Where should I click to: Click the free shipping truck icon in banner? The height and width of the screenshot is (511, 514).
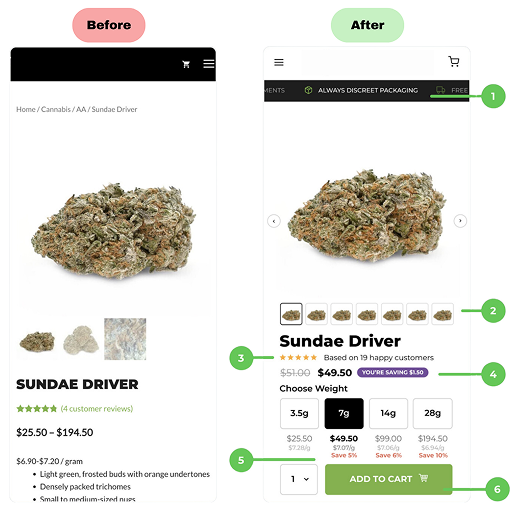[x=440, y=90]
